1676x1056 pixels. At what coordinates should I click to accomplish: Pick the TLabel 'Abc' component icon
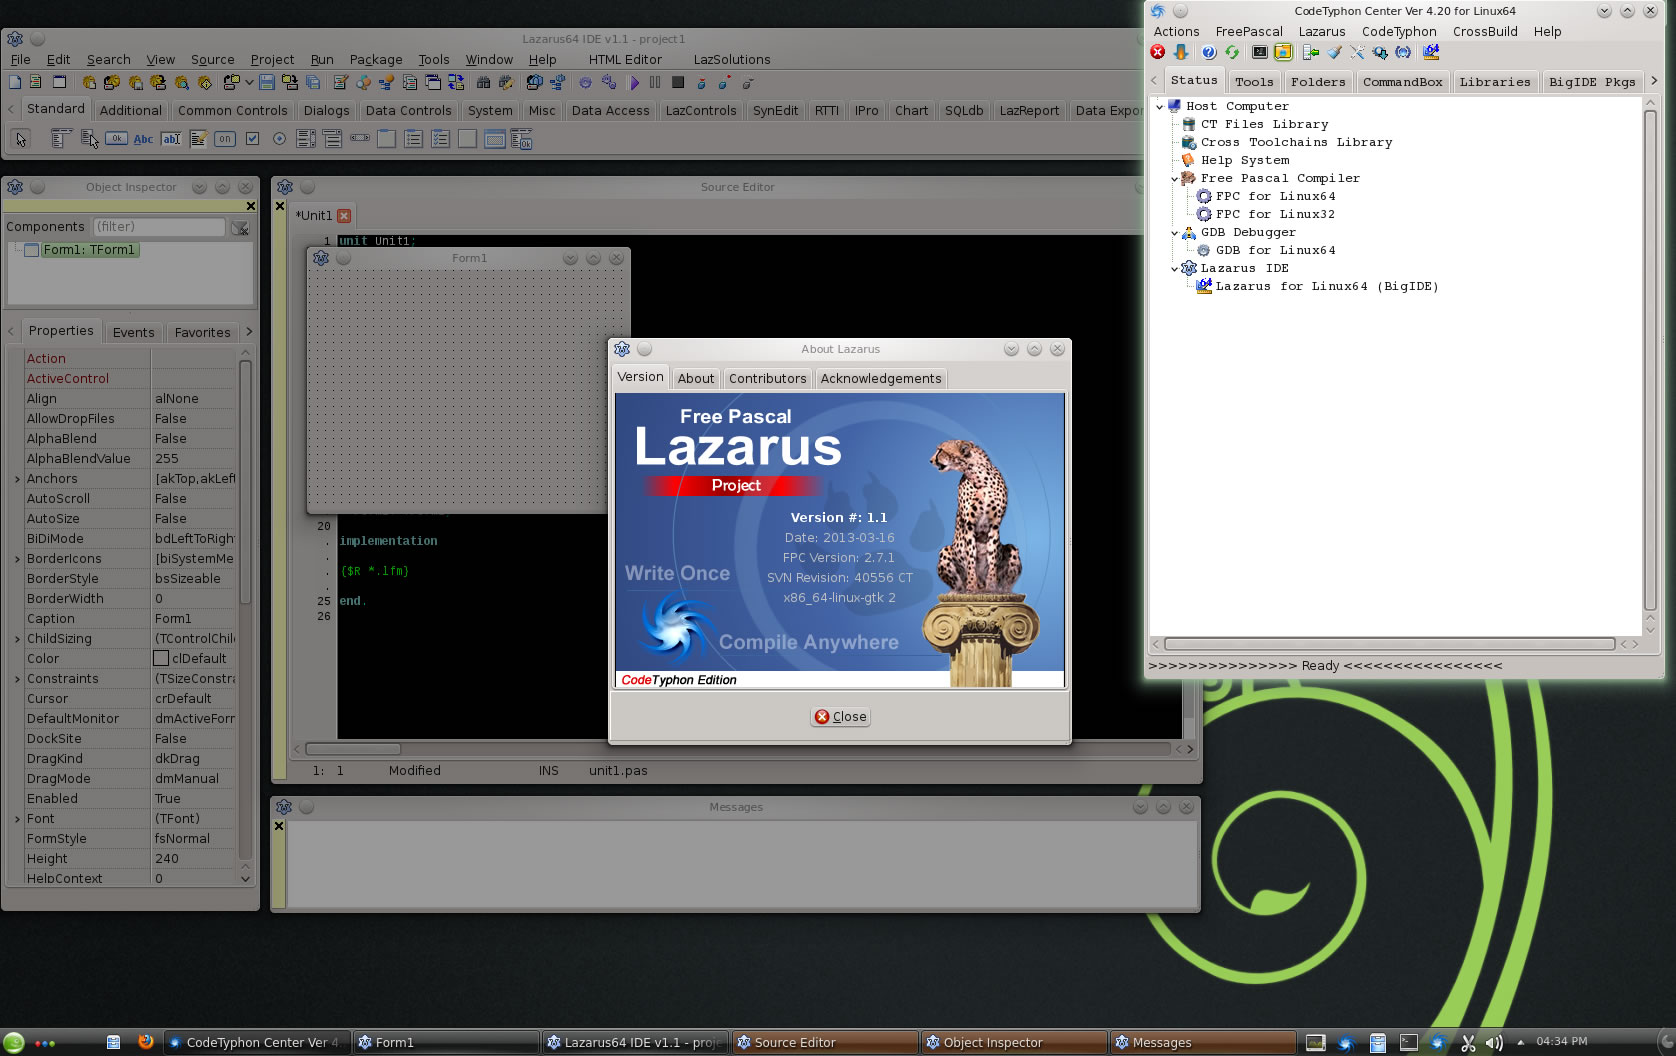tap(143, 139)
